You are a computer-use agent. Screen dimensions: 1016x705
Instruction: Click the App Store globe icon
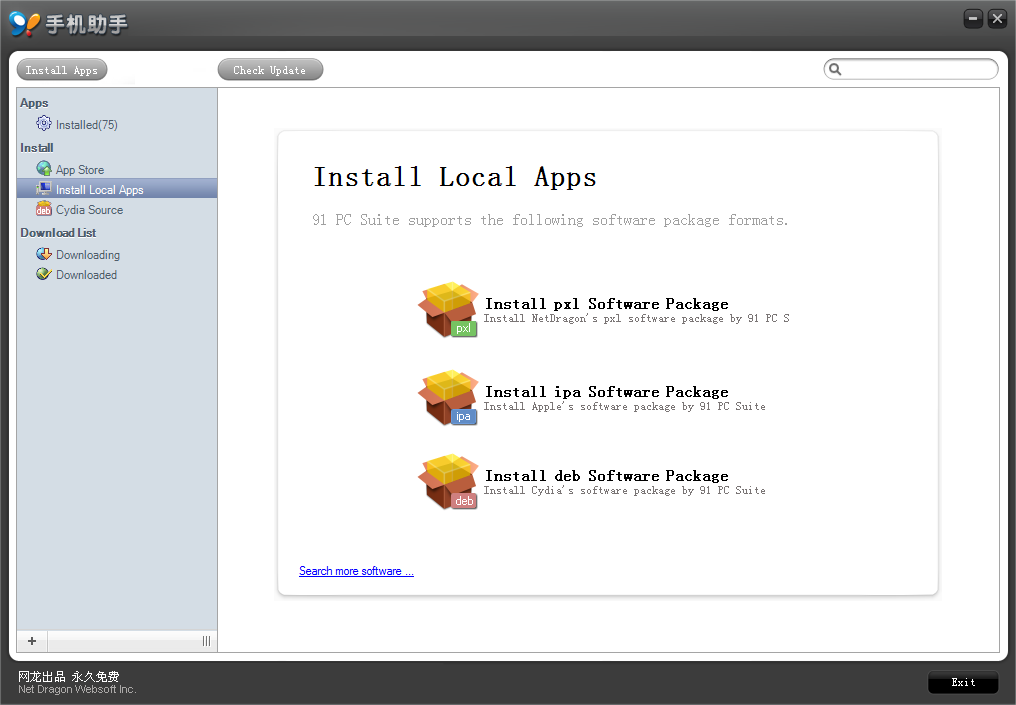(43, 168)
